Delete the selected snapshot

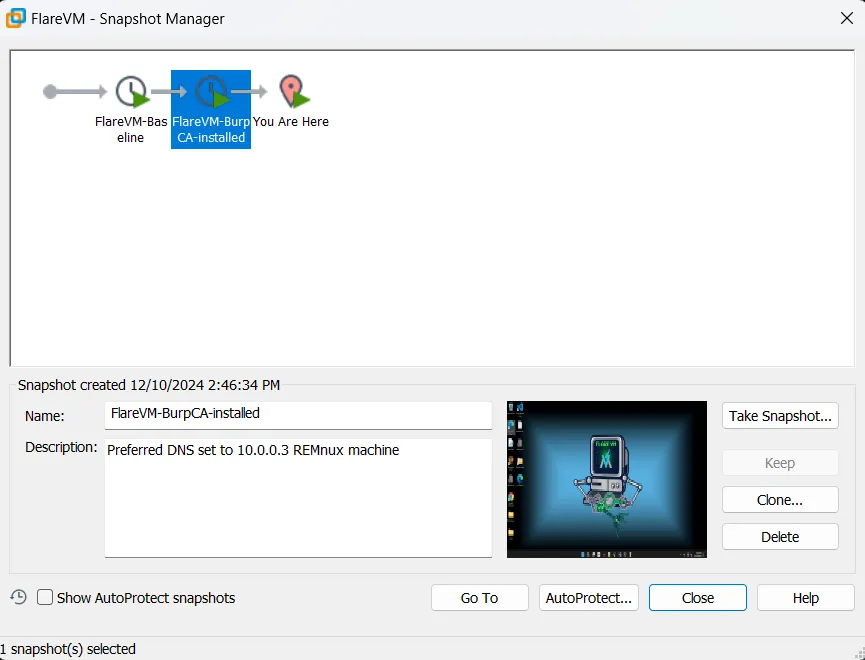coord(780,537)
